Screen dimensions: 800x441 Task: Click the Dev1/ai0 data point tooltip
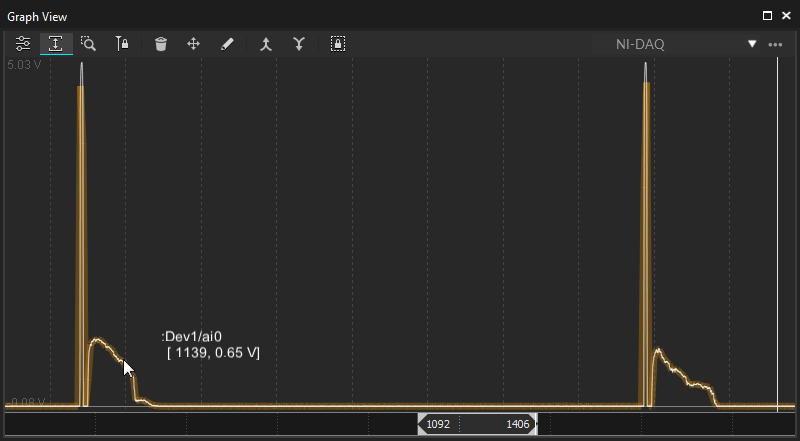click(211, 345)
